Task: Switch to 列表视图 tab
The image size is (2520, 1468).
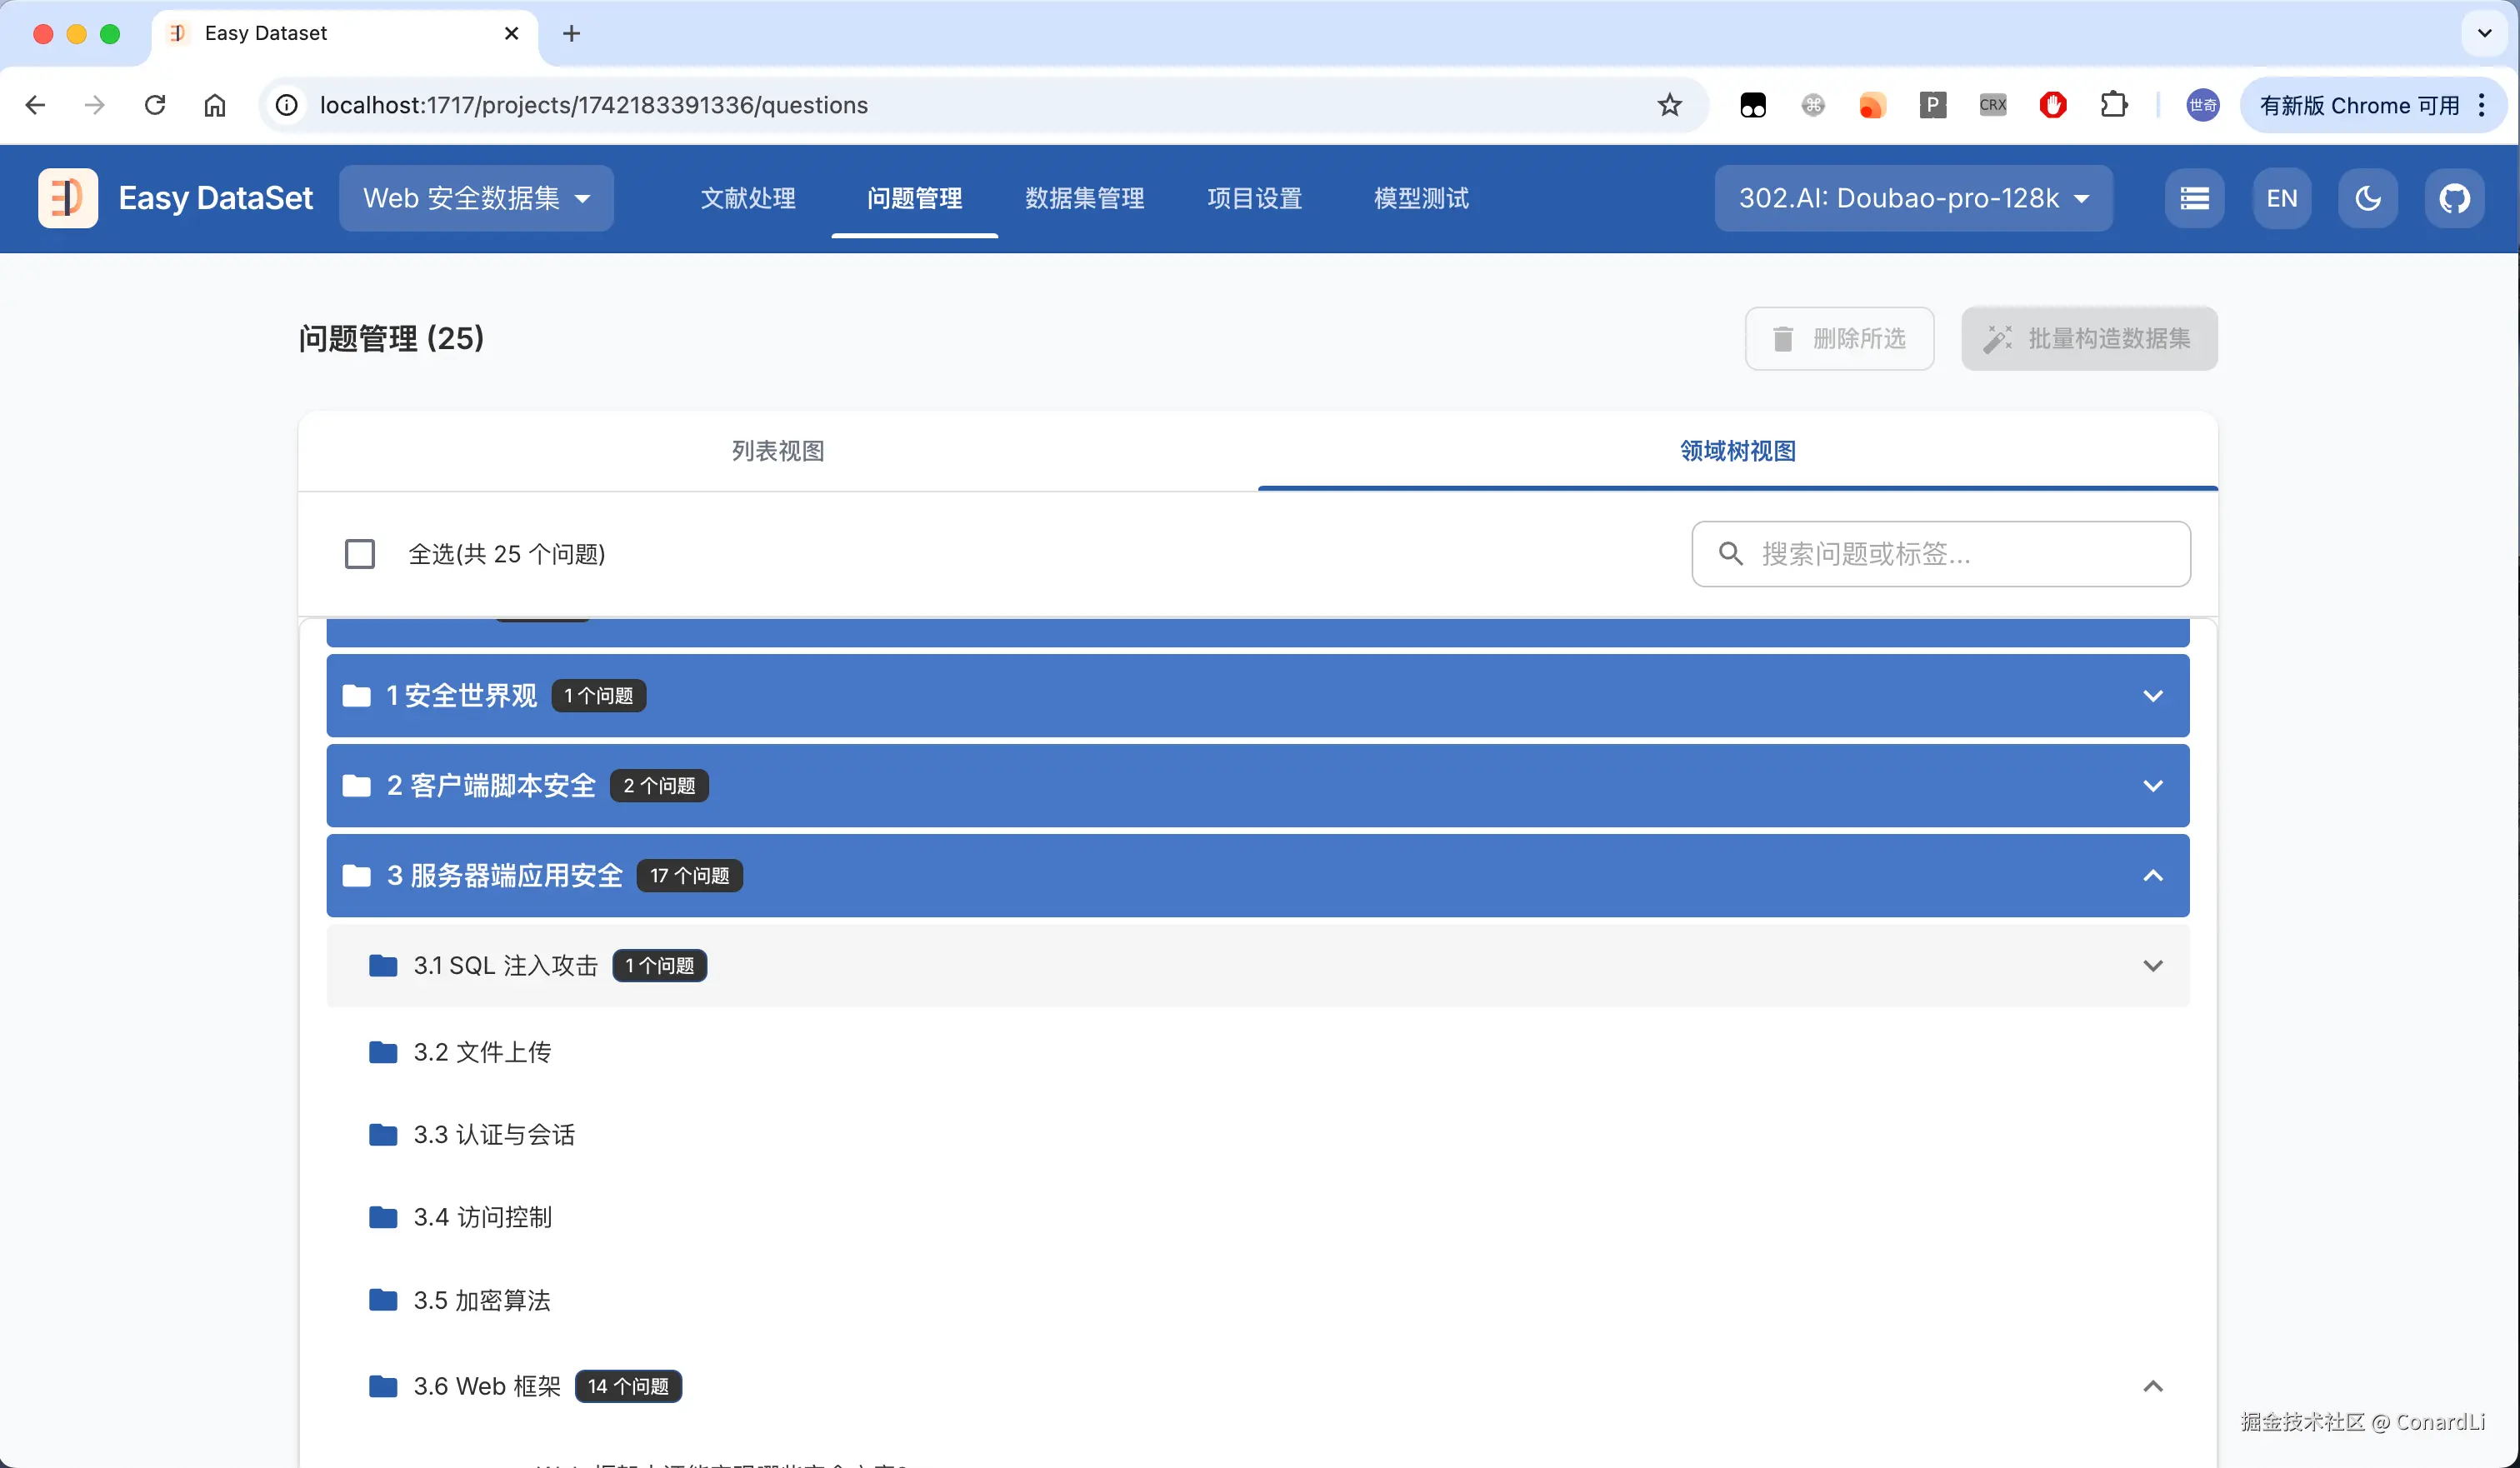Action: [778, 451]
